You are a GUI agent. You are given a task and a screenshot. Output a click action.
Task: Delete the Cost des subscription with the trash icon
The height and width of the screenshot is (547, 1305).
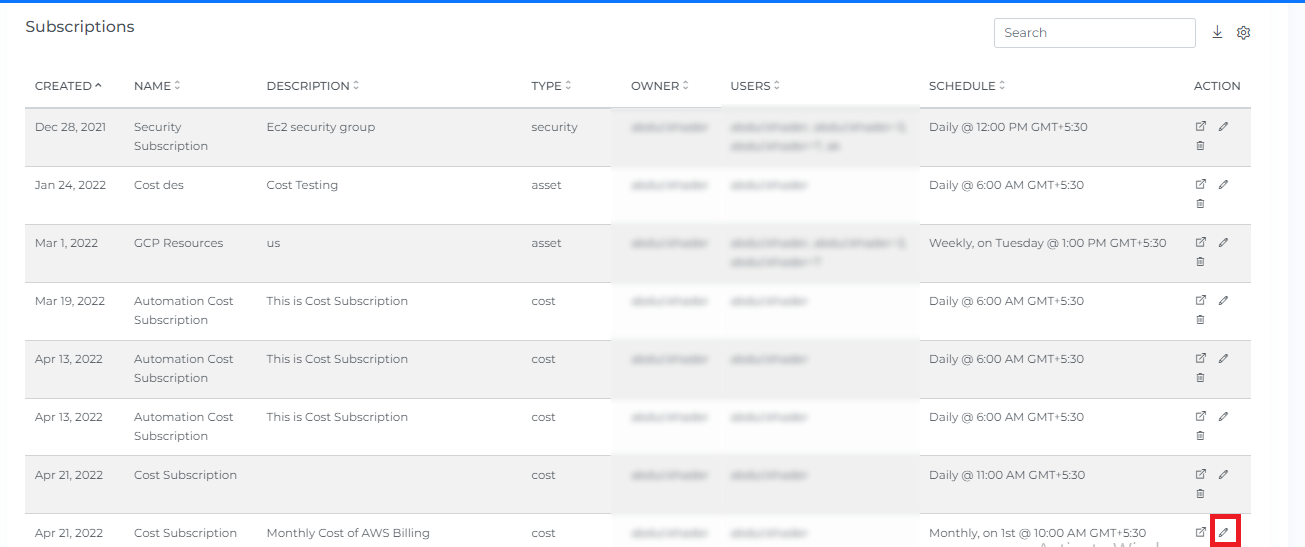point(1201,204)
